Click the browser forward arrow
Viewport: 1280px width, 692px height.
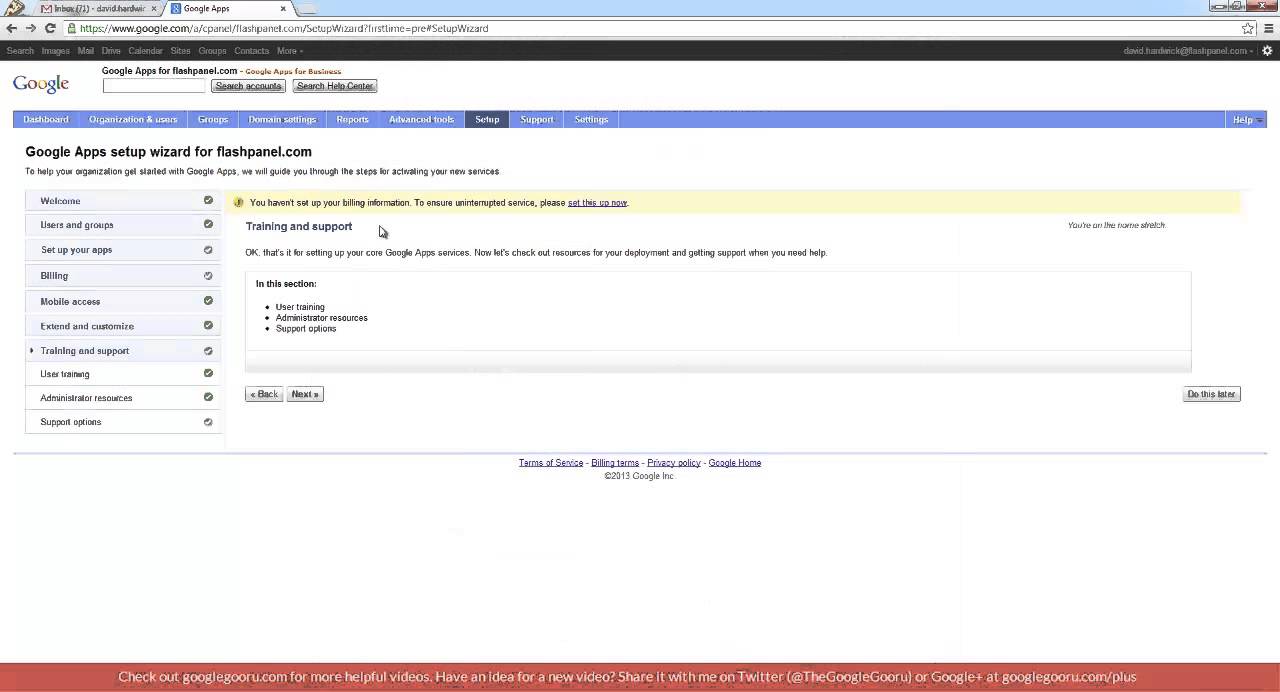click(30, 28)
